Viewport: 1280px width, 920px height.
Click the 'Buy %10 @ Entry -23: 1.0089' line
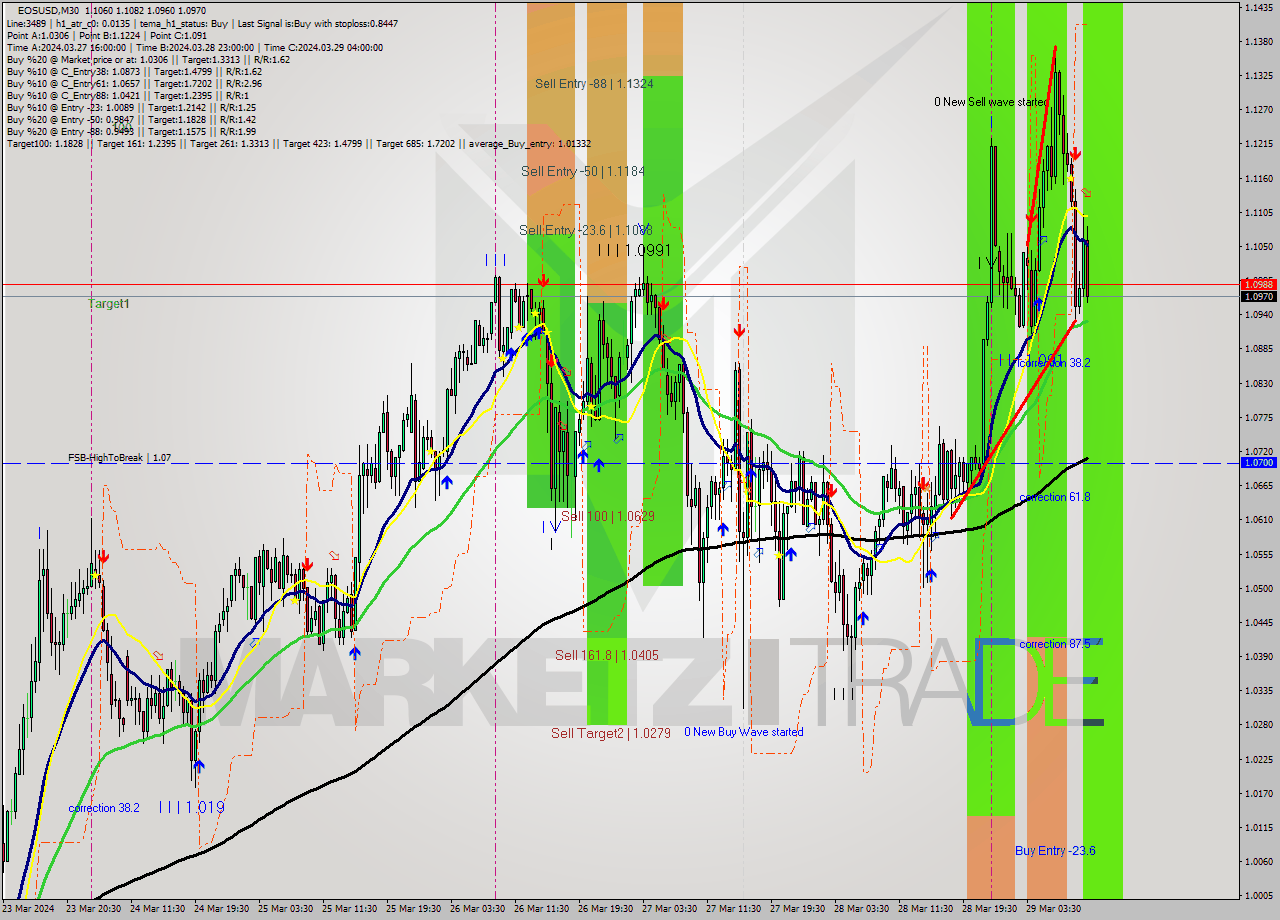coord(131,108)
